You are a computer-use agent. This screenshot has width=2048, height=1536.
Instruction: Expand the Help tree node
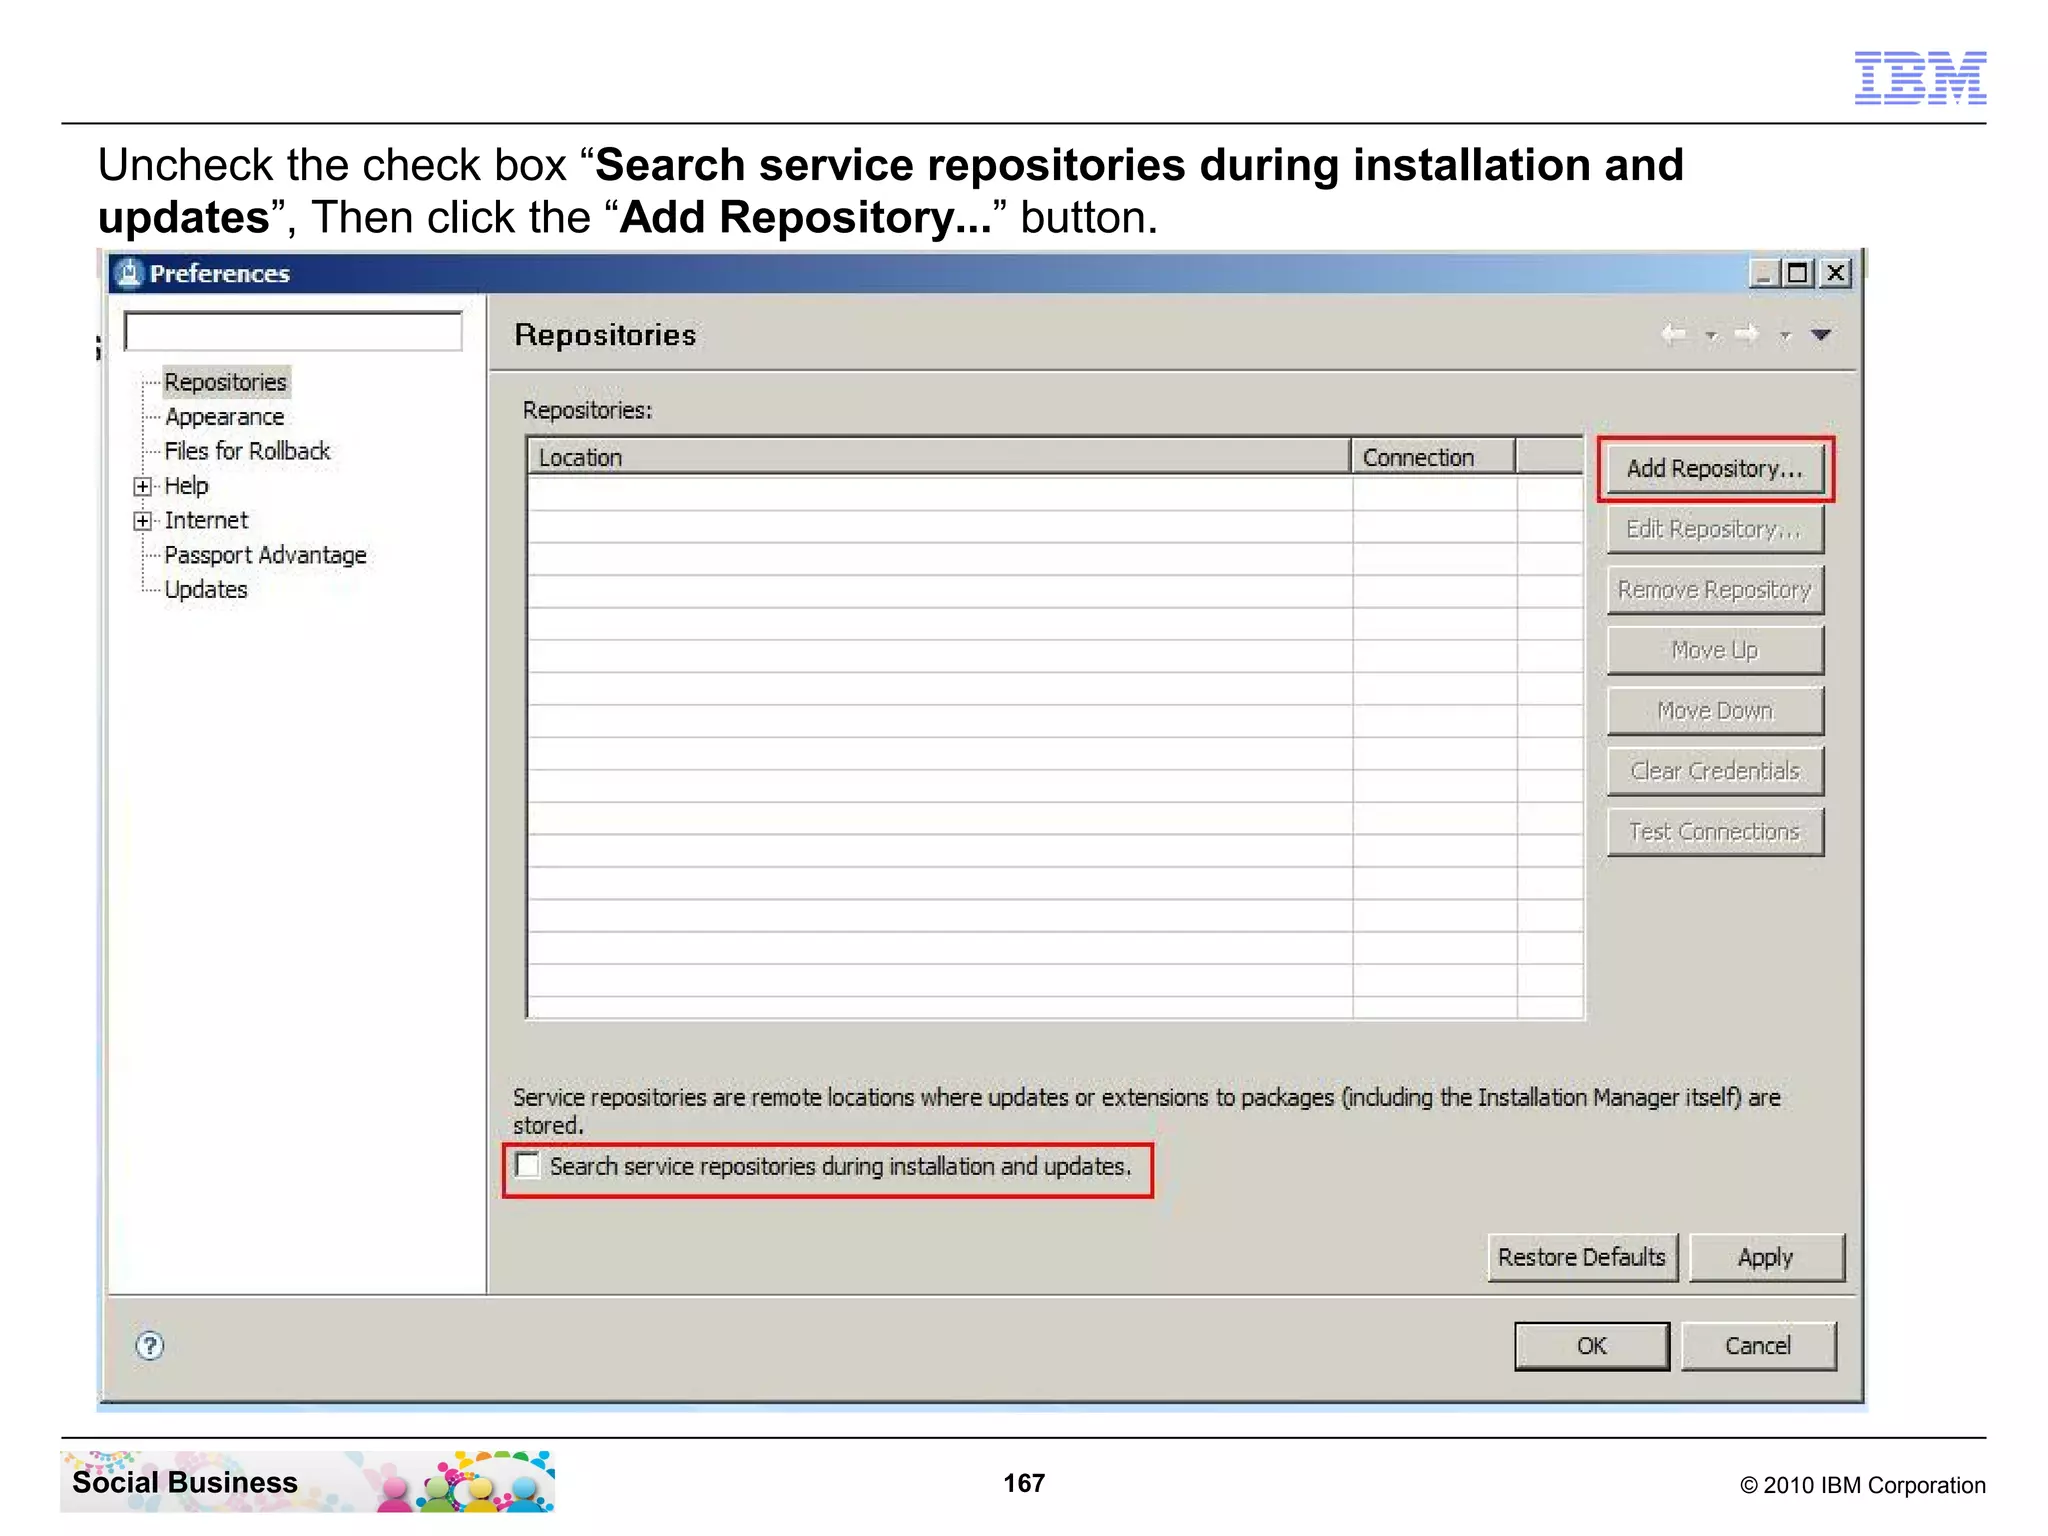(x=143, y=487)
